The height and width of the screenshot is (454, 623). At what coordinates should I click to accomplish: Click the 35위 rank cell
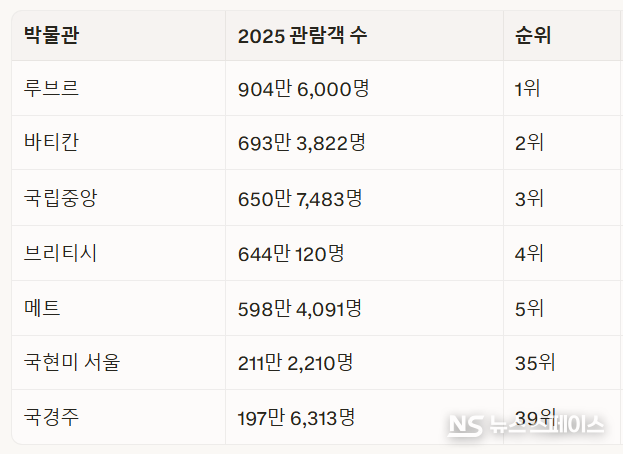[x=534, y=362]
